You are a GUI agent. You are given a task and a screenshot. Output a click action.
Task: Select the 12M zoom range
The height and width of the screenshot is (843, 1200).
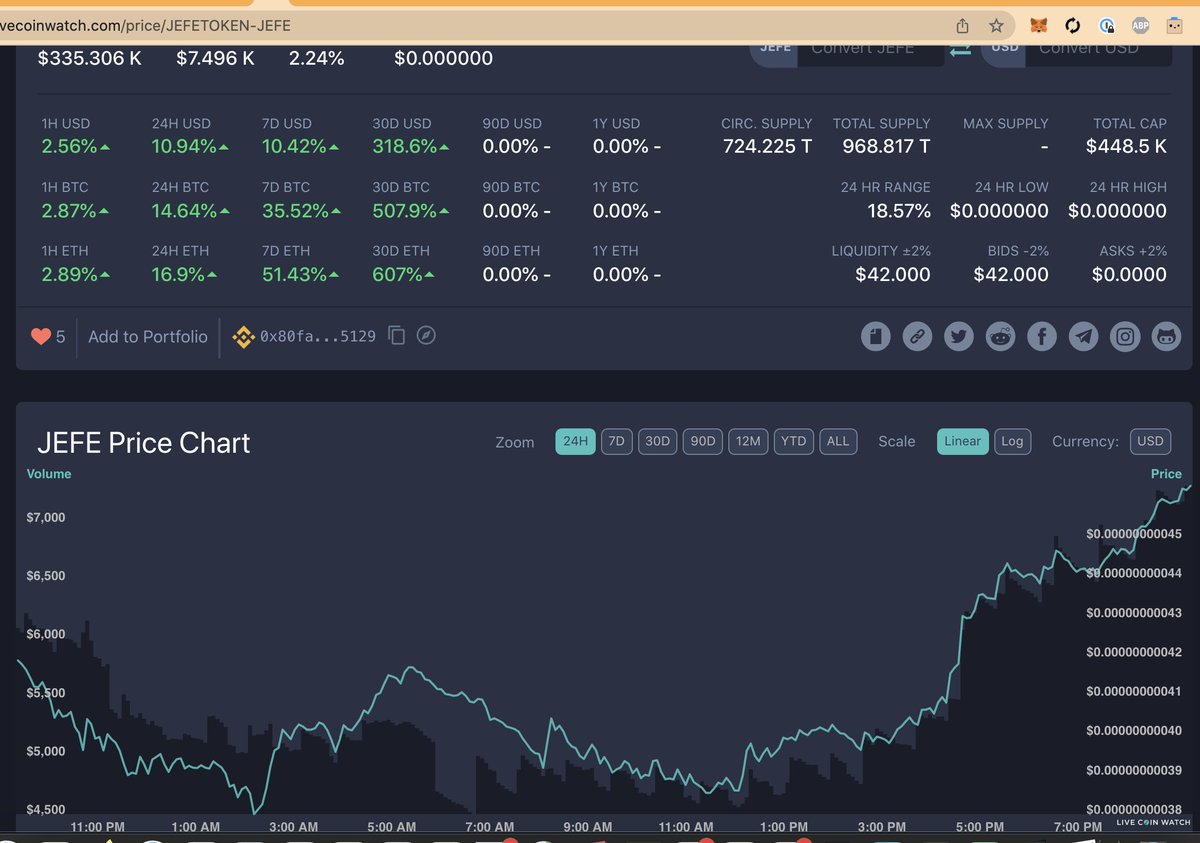click(748, 441)
